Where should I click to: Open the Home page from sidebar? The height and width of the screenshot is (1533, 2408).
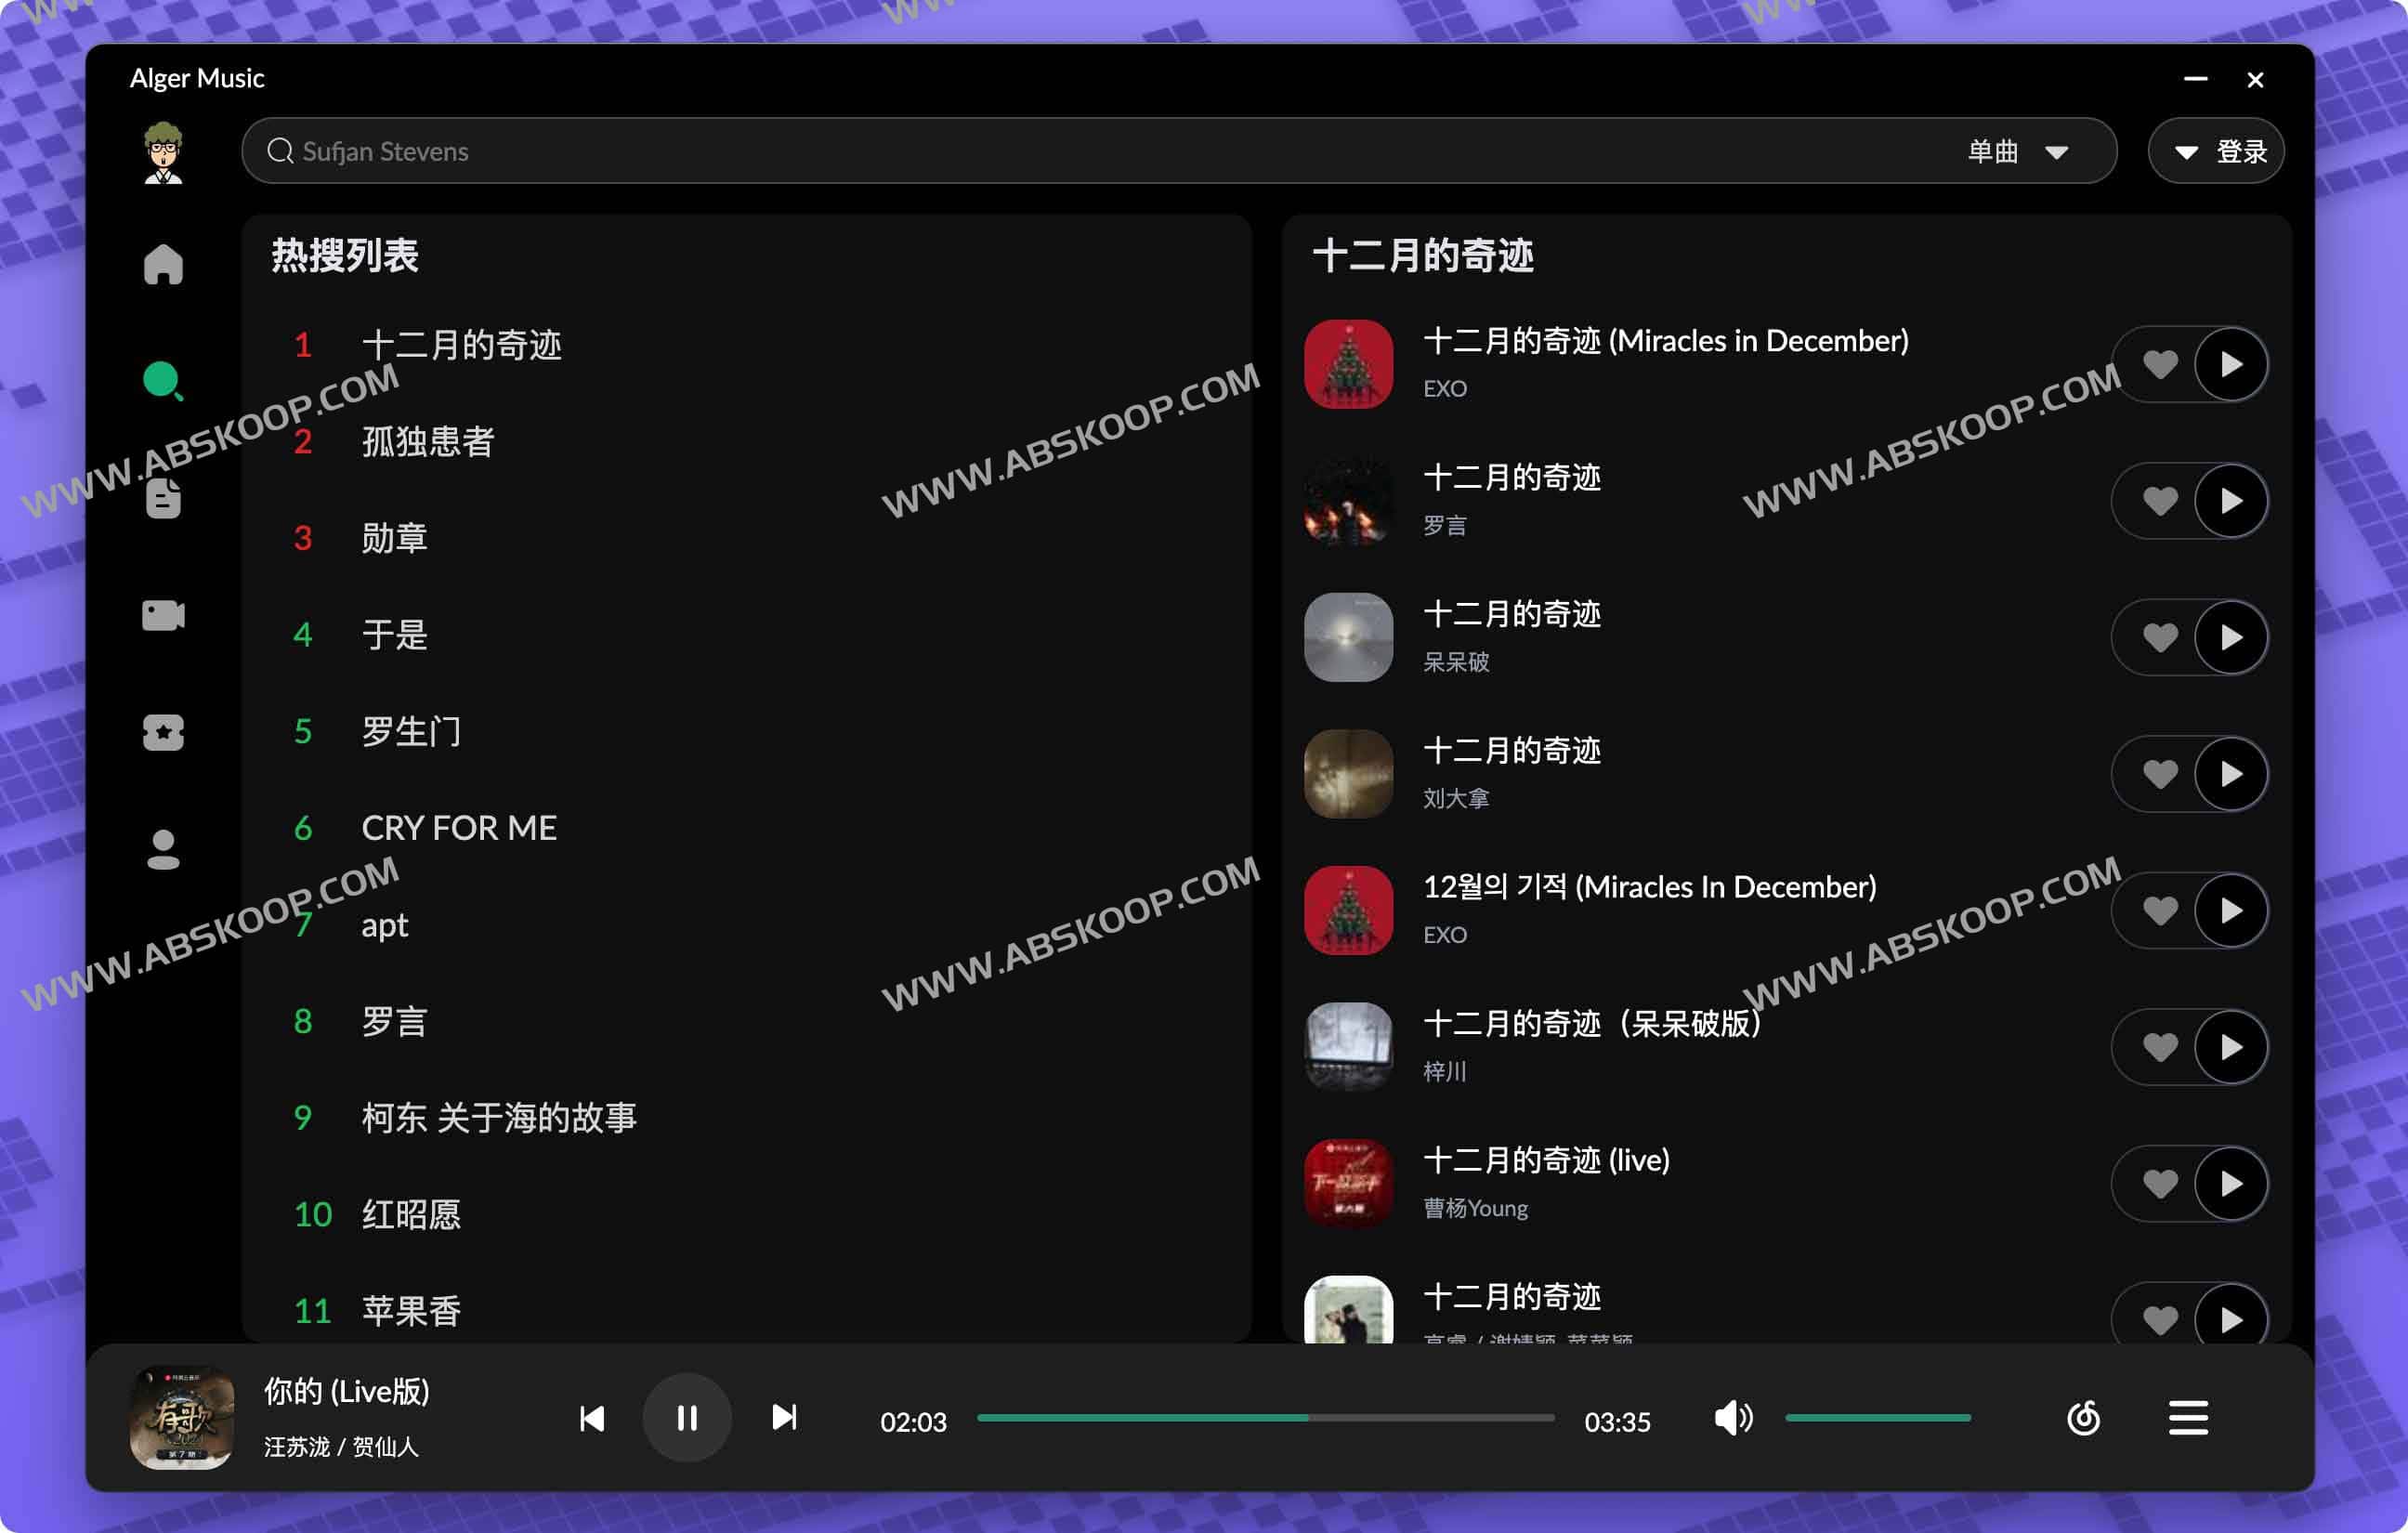[x=163, y=264]
